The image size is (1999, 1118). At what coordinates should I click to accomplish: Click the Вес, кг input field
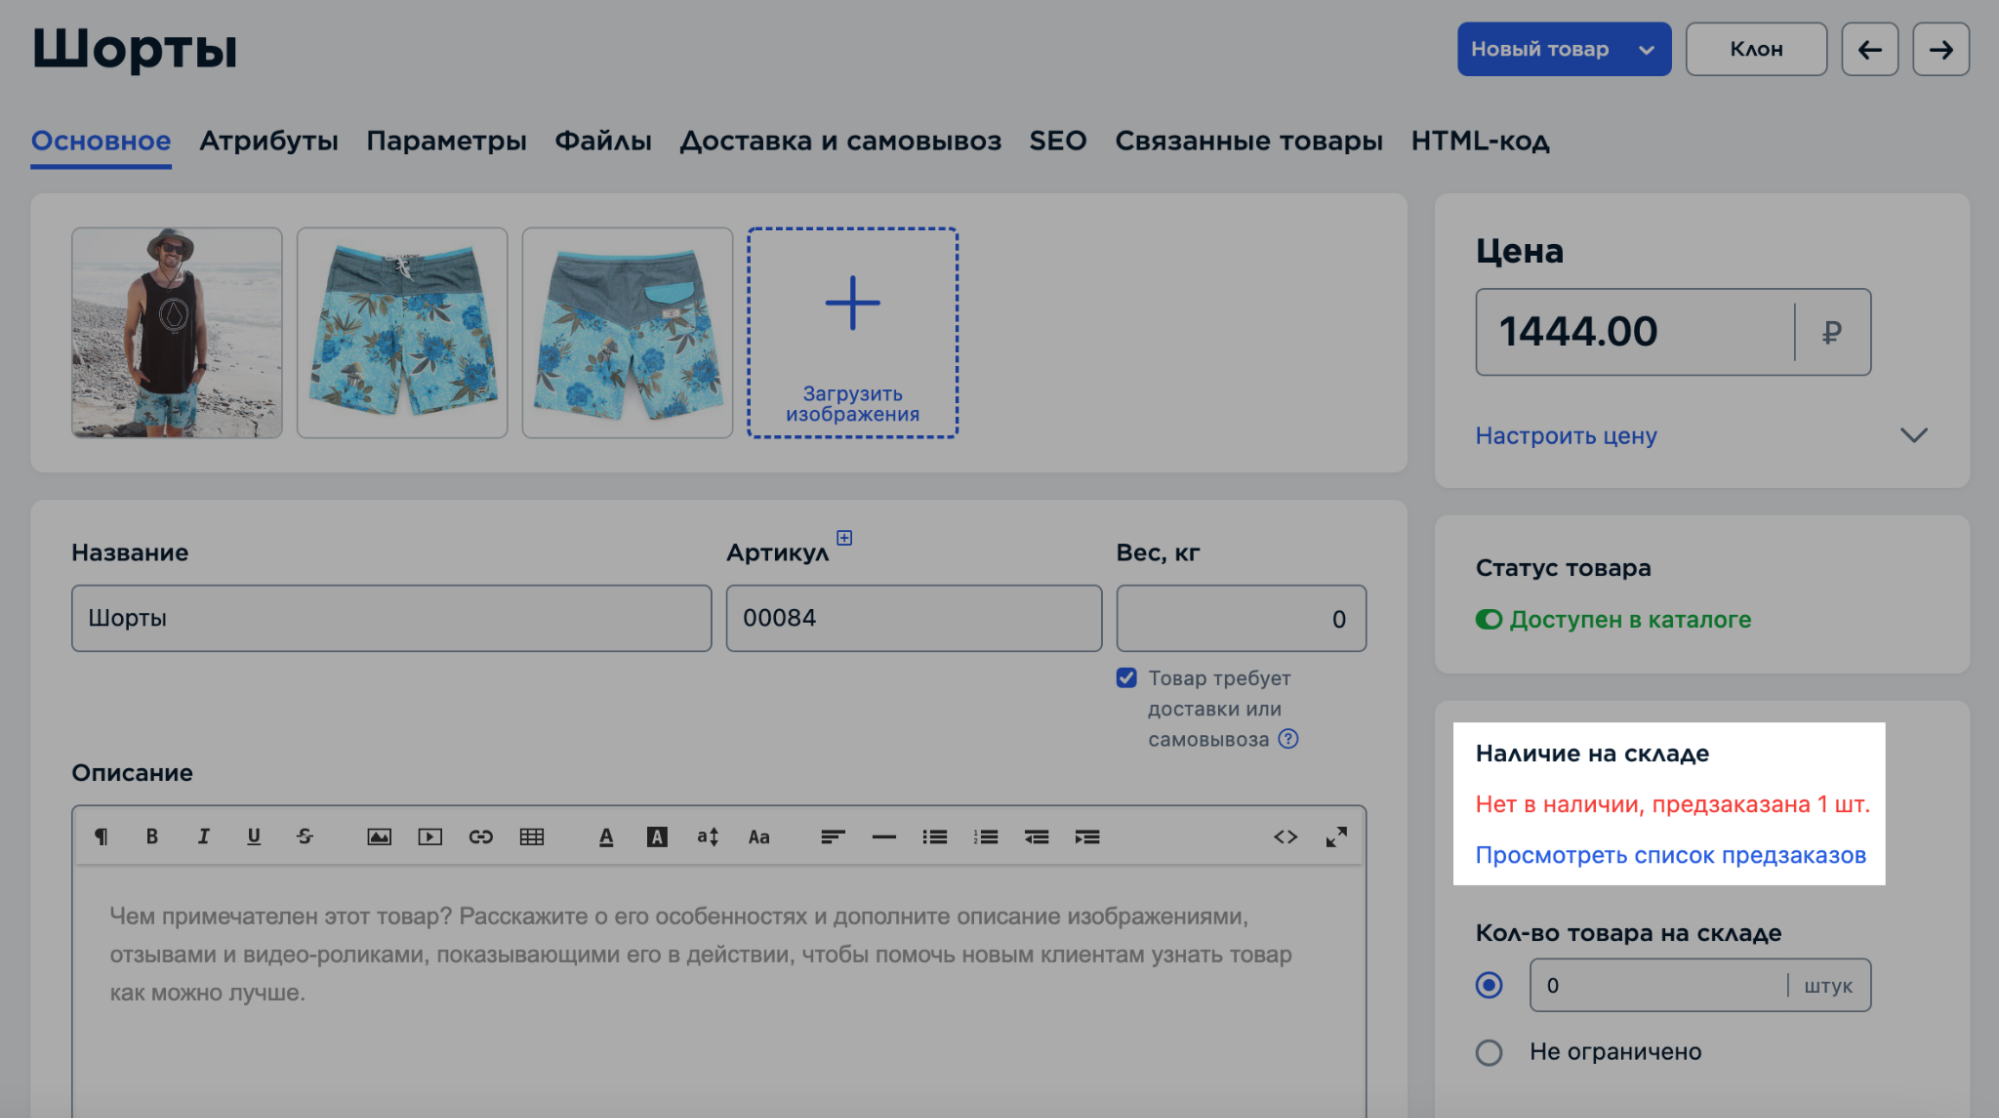point(1241,618)
